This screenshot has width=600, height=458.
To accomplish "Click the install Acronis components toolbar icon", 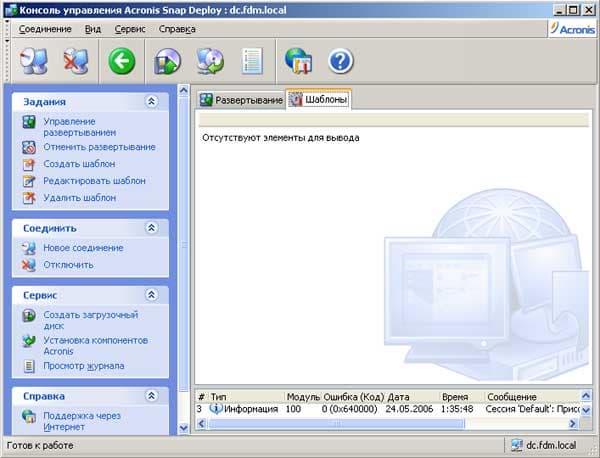I will 210,61.
